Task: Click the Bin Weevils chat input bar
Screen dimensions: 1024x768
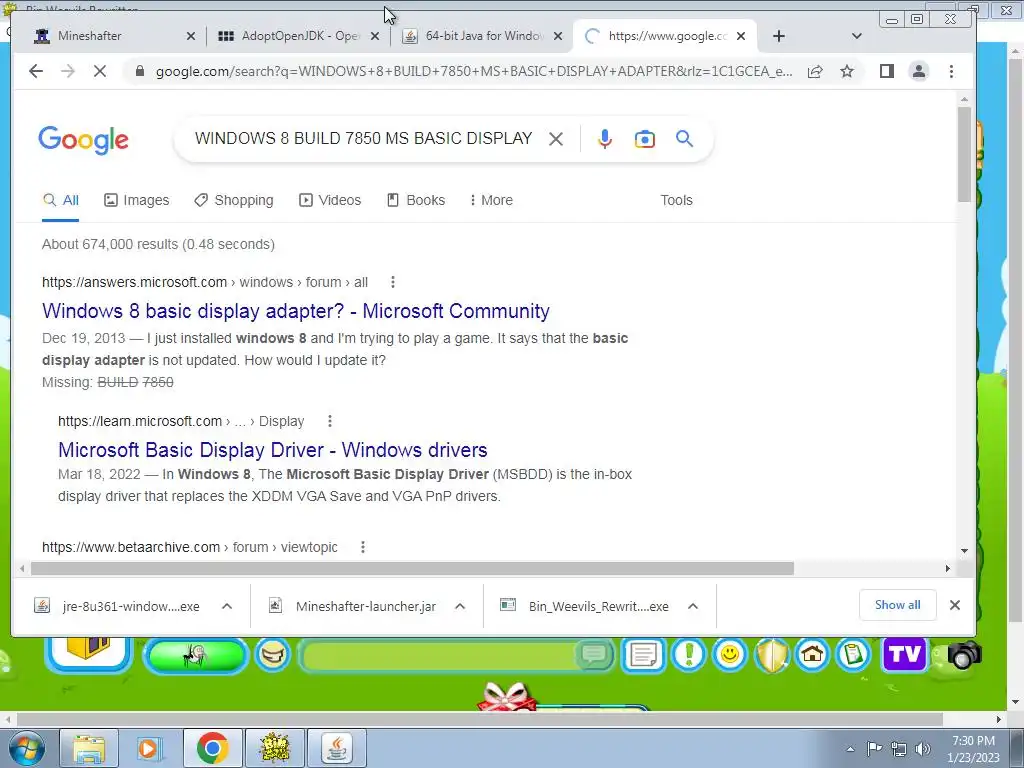Action: coord(440,655)
